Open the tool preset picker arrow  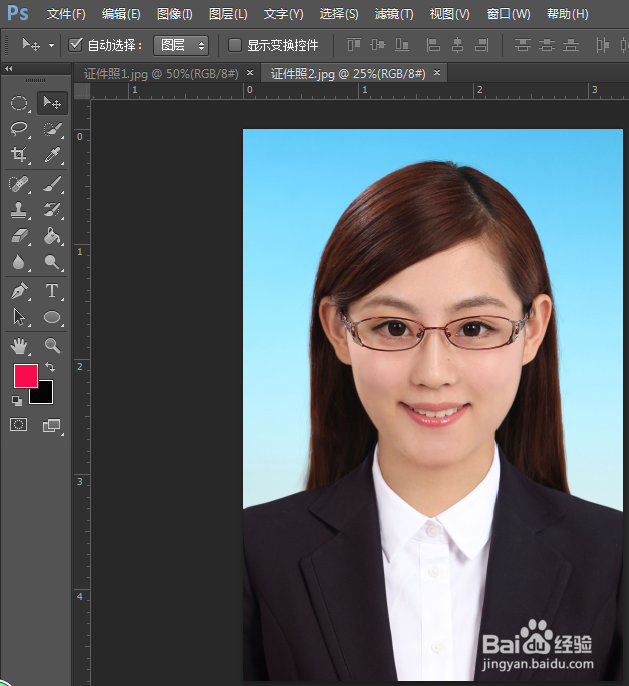pos(52,45)
